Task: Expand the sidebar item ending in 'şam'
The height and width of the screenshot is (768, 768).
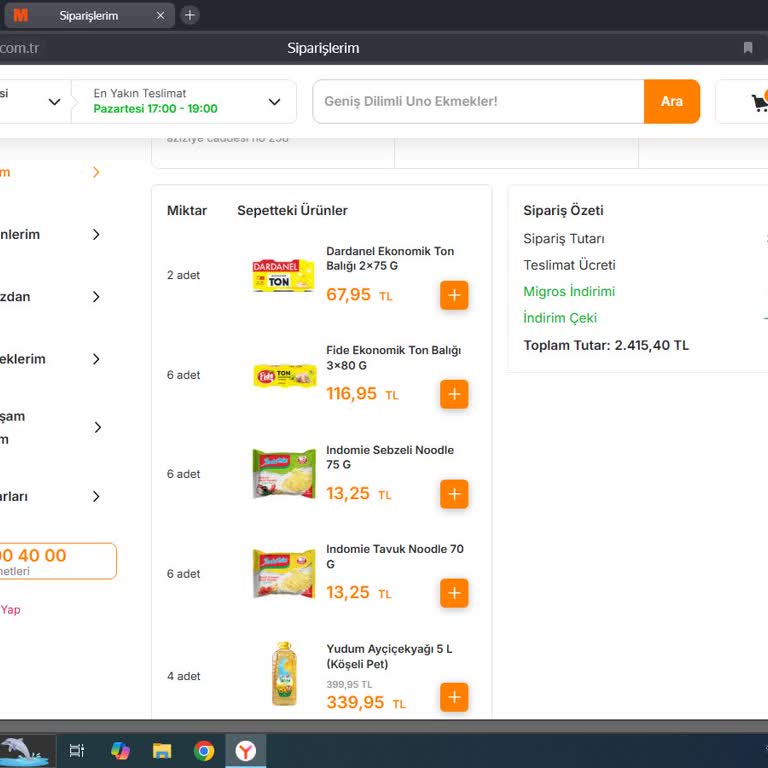Action: point(97,428)
